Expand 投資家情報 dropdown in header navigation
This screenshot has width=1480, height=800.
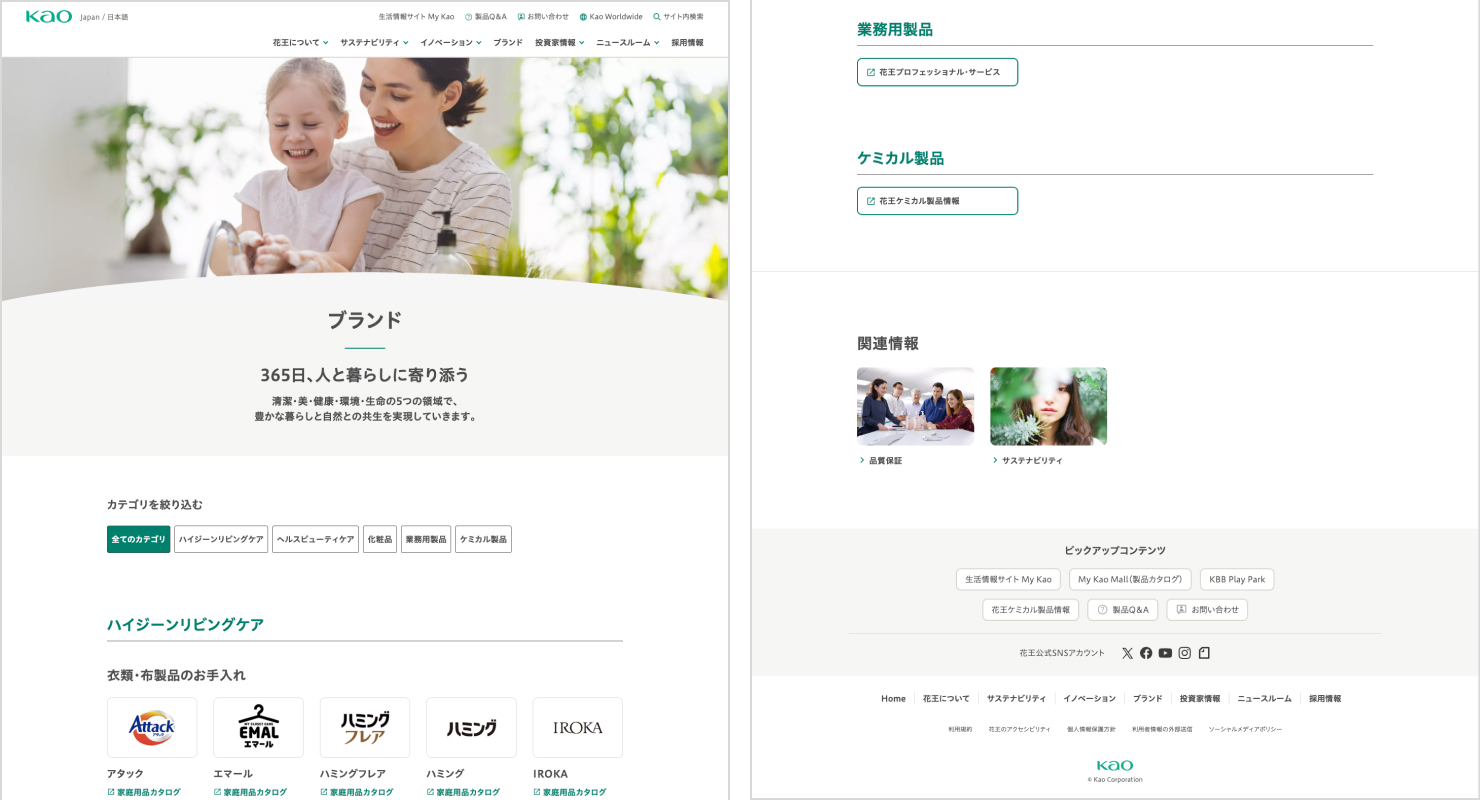(560, 43)
